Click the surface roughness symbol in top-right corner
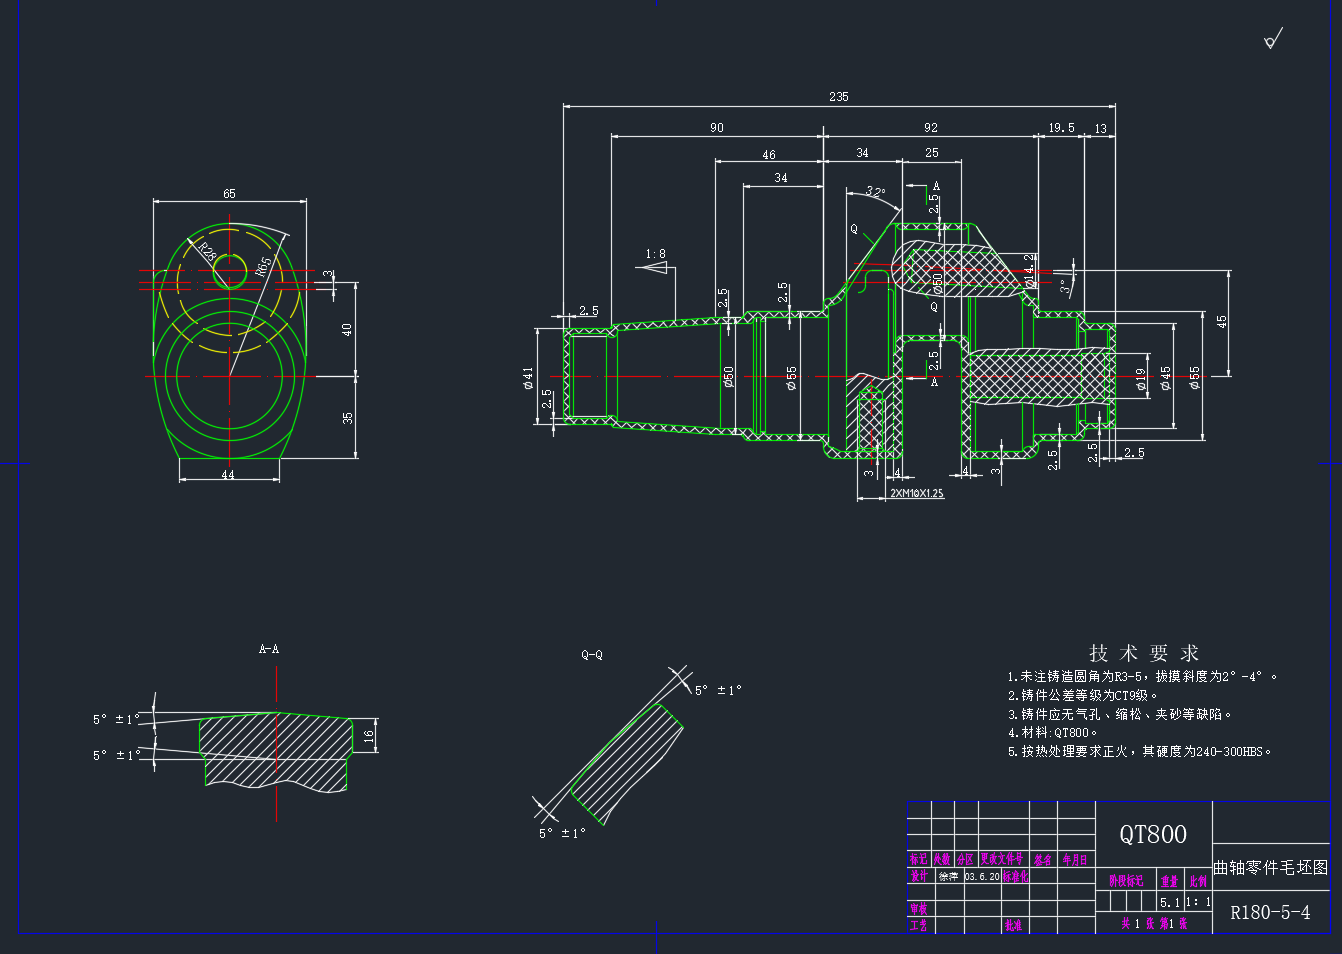The height and width of the screenshot is (954, 1342). [1272, 39]
